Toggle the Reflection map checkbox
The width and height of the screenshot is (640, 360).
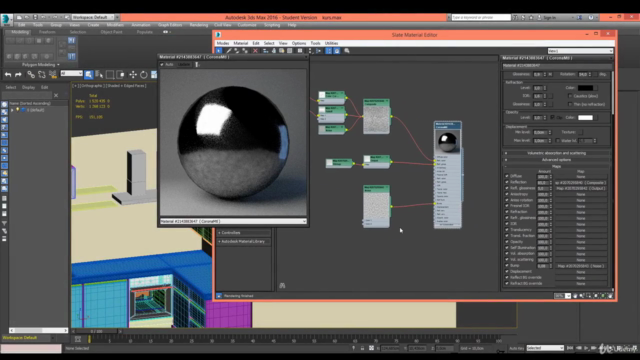click(x=507, y=182)
